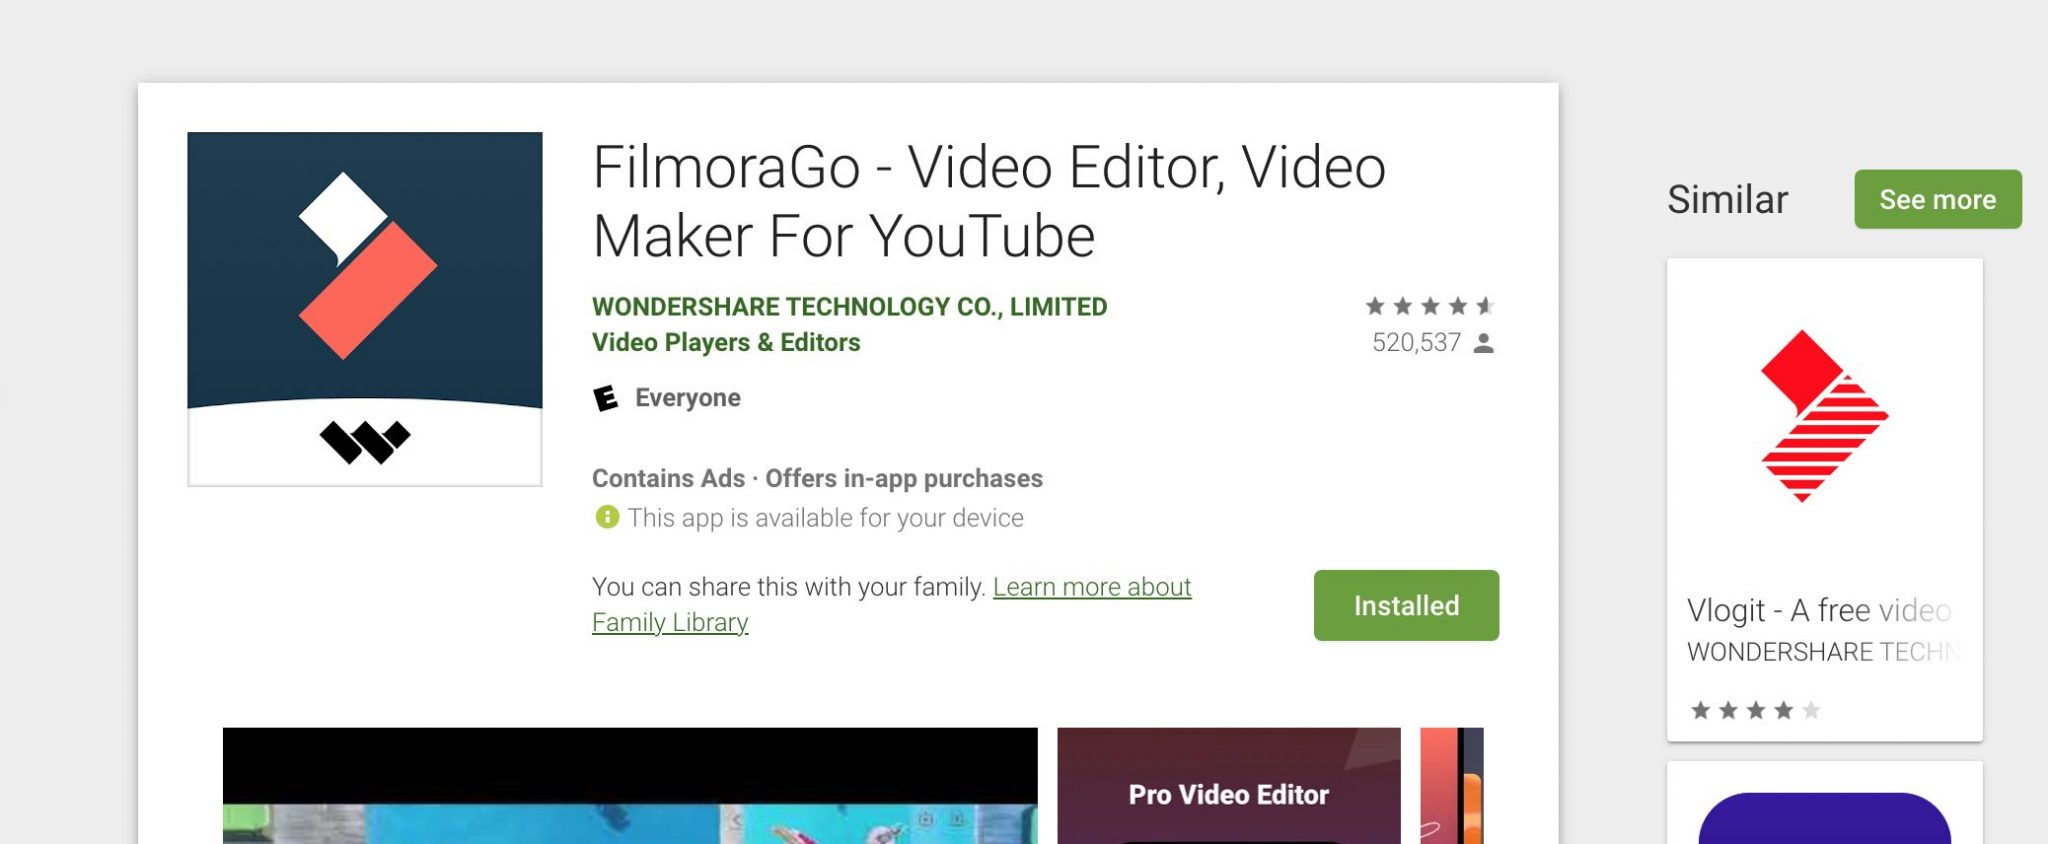This screenshot has width=2048, height=844.
Task: Click the green info icon for device availability
Action: (607, 517)
